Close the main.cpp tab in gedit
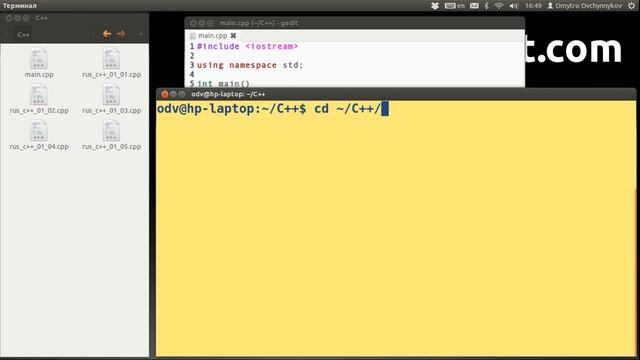Image resolution: width=640 pixels, height=360 pixels. [x=233, y=36]
